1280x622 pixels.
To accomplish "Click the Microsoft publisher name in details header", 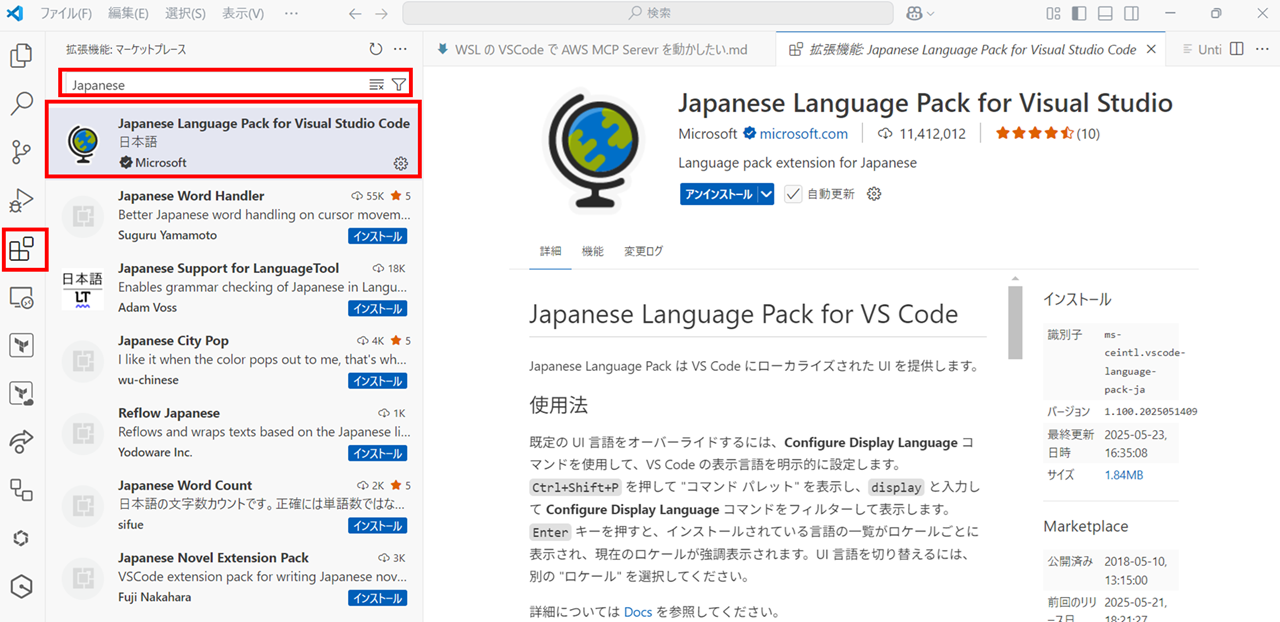I will click(x=707, y=134).
